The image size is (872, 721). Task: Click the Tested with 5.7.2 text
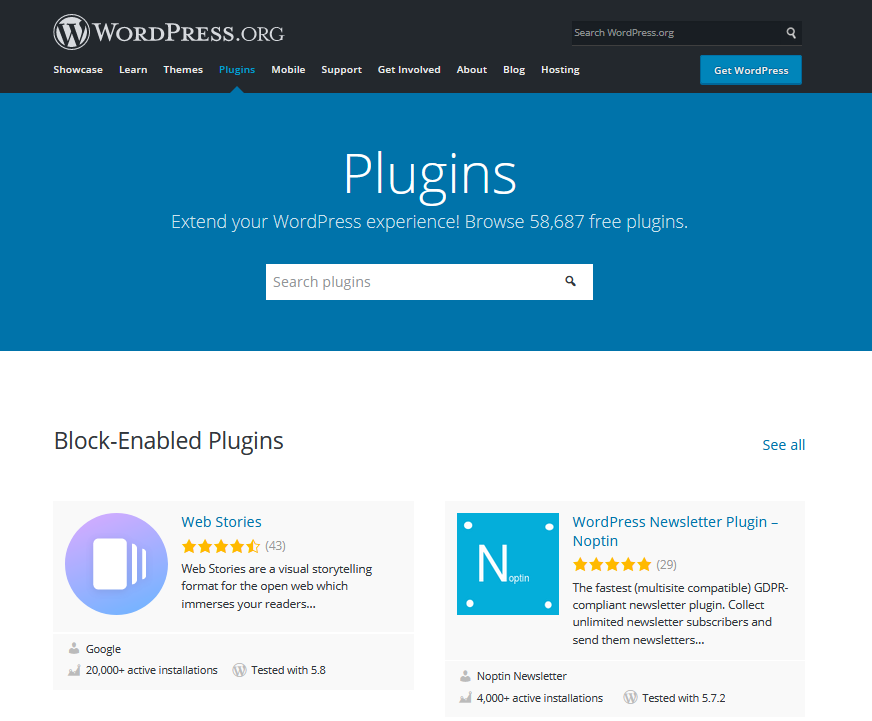683,698
